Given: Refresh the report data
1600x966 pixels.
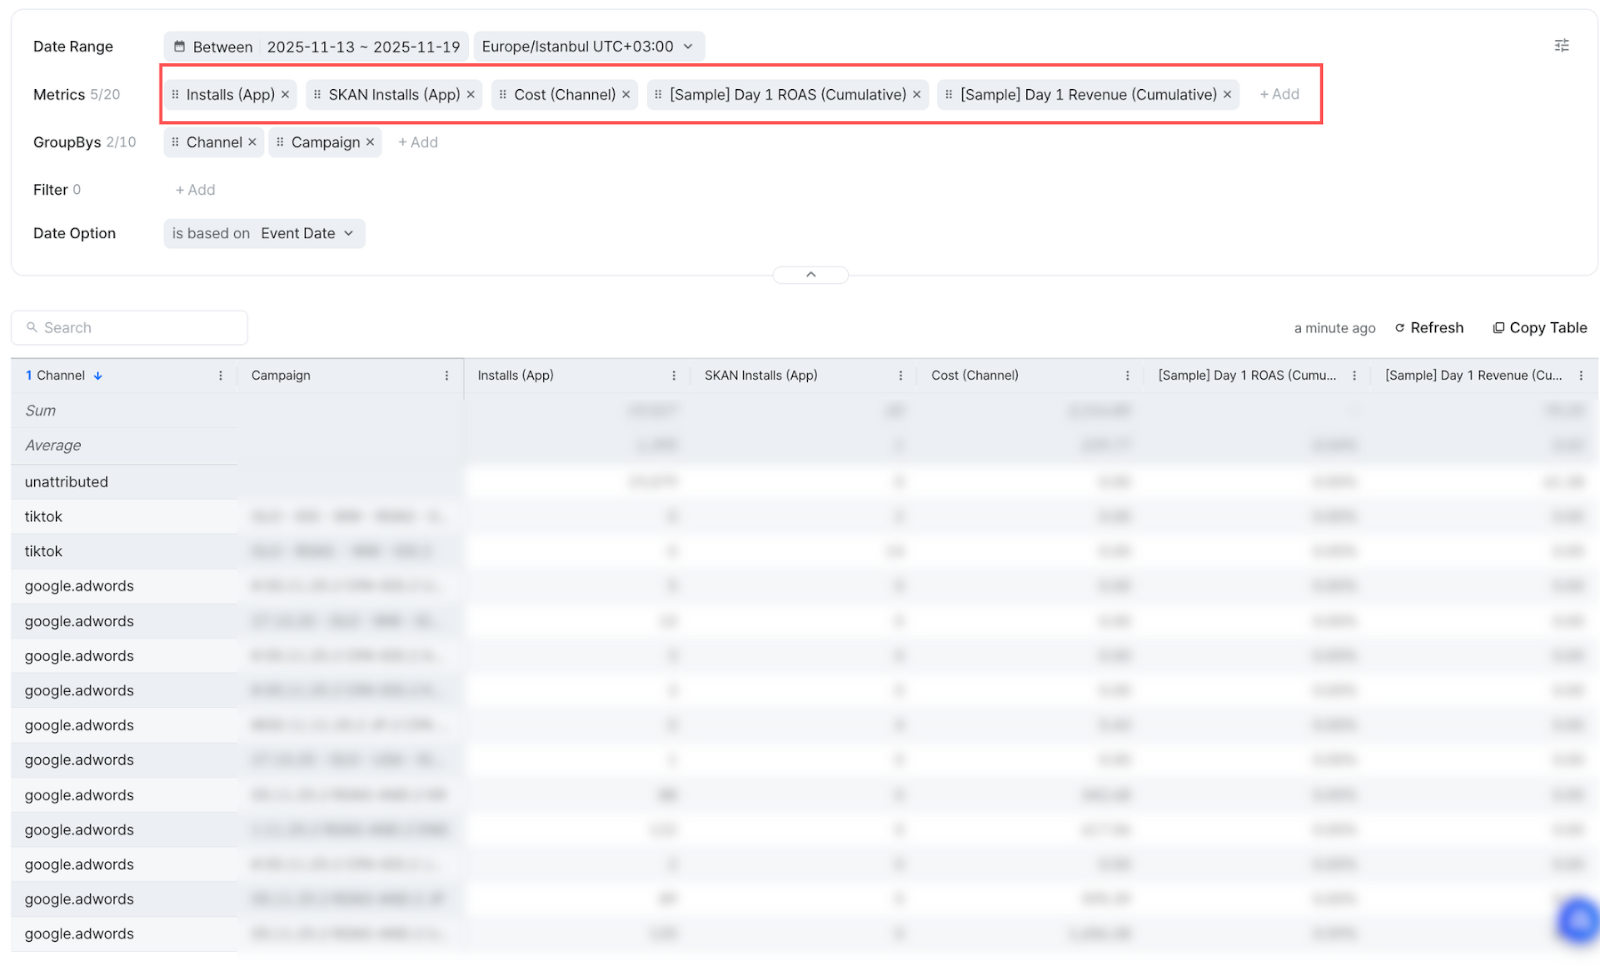Looking at the screenshot, I should pos(1429,328).
